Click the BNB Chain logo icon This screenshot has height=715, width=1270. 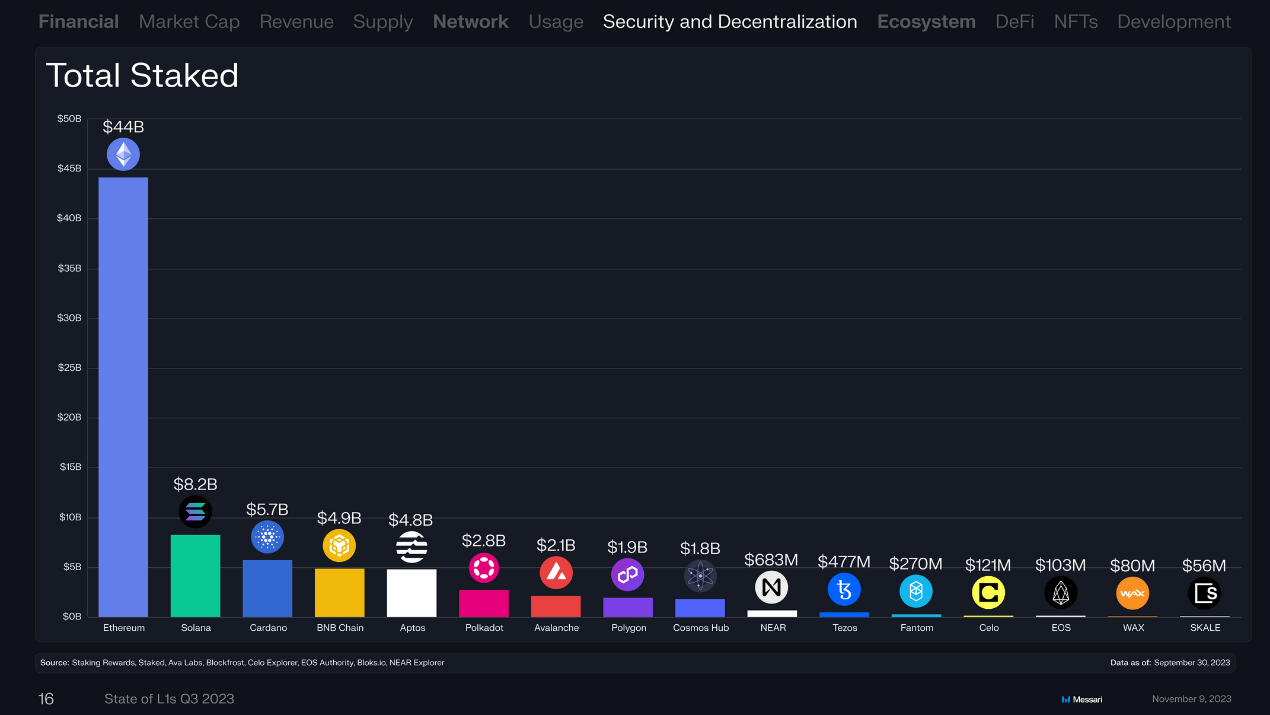tap(339, 546)
